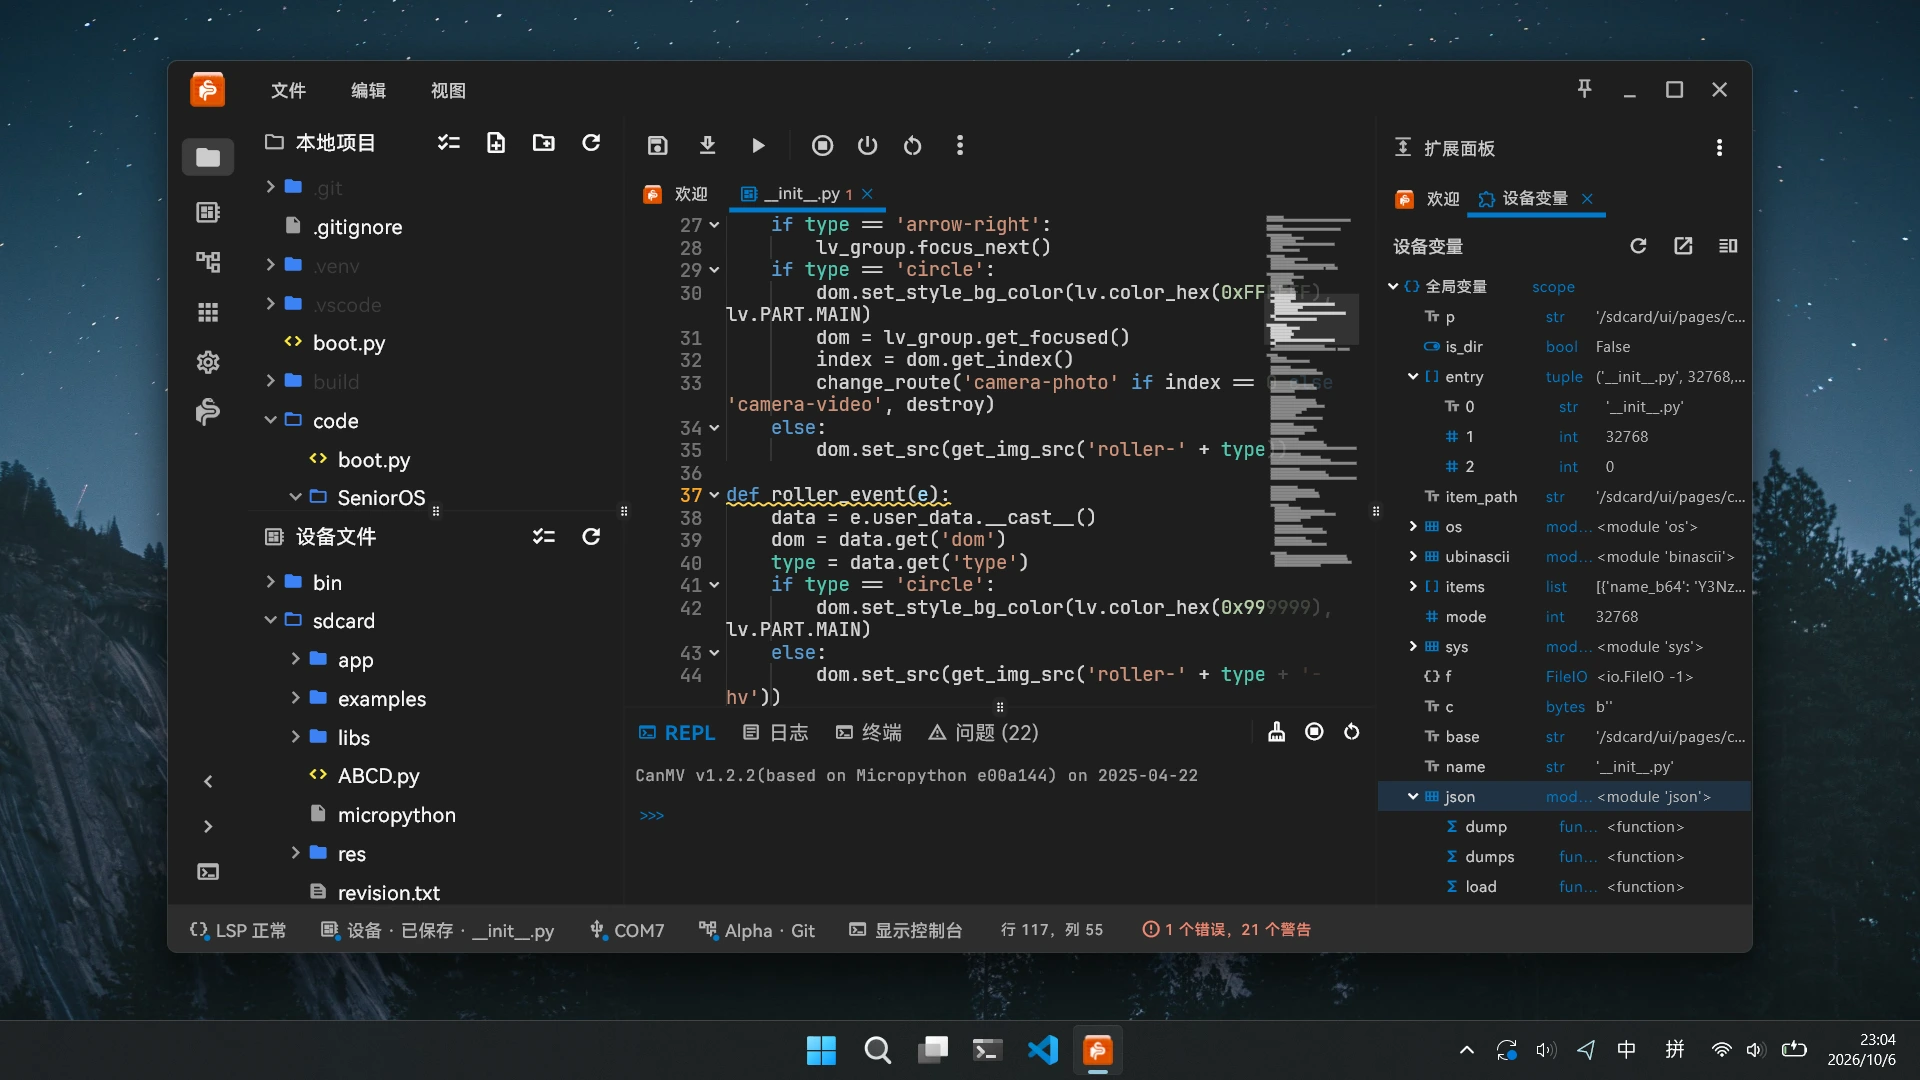Click the code minimap overview

1311,390
